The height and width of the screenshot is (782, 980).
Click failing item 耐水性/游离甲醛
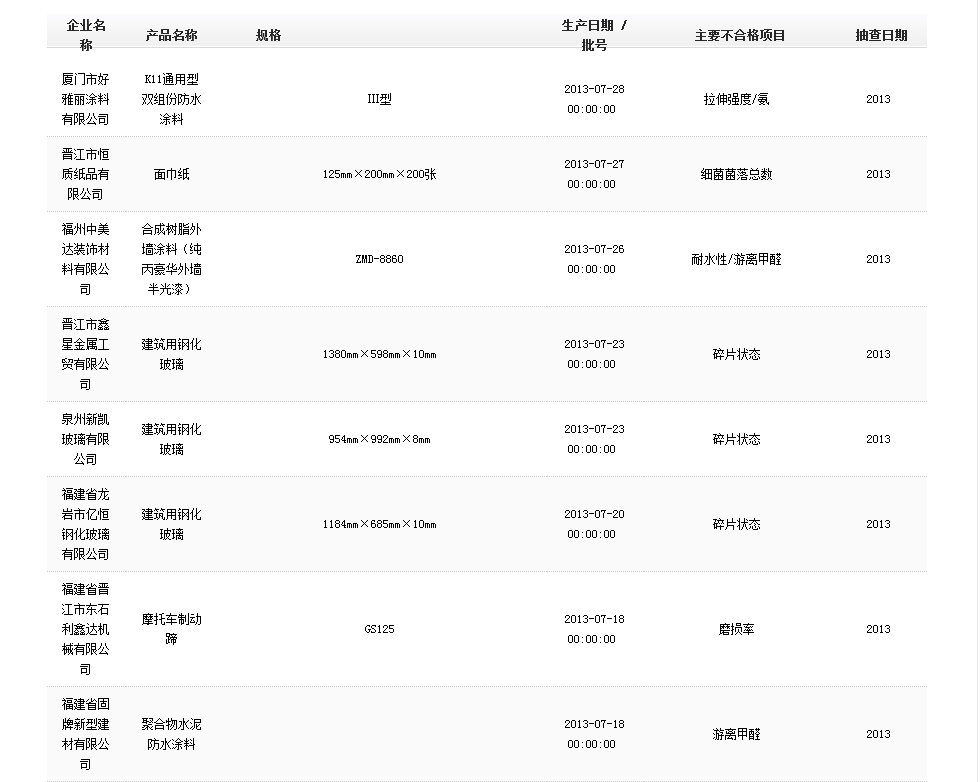click(x=736, y=259)
